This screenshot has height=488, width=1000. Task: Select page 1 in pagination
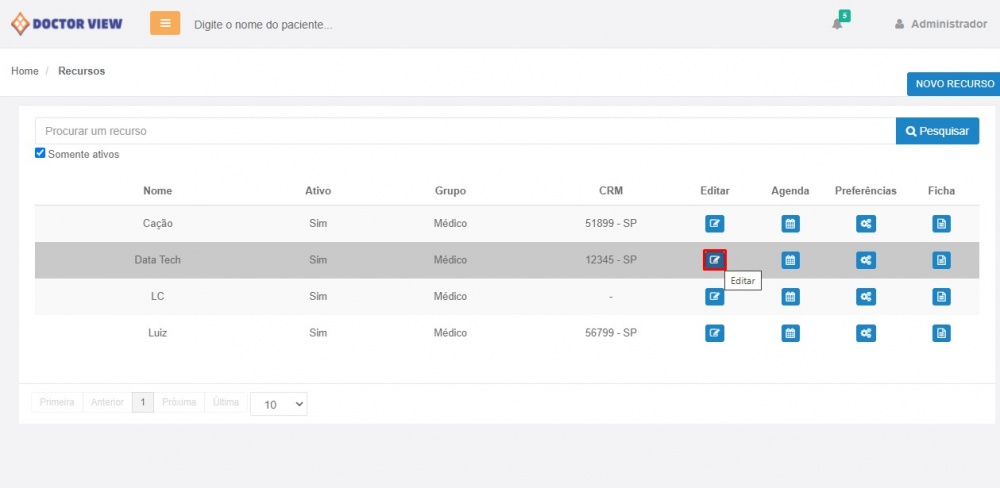[x=143, y=402]
